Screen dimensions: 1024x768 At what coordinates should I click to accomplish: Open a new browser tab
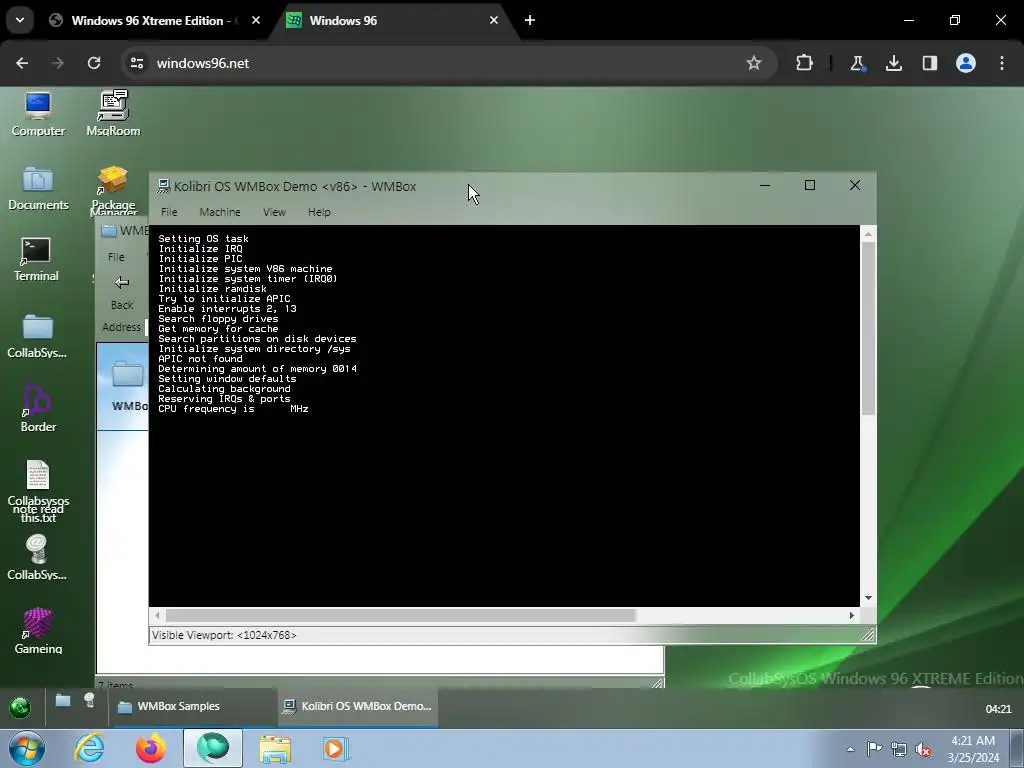(530, 20)
